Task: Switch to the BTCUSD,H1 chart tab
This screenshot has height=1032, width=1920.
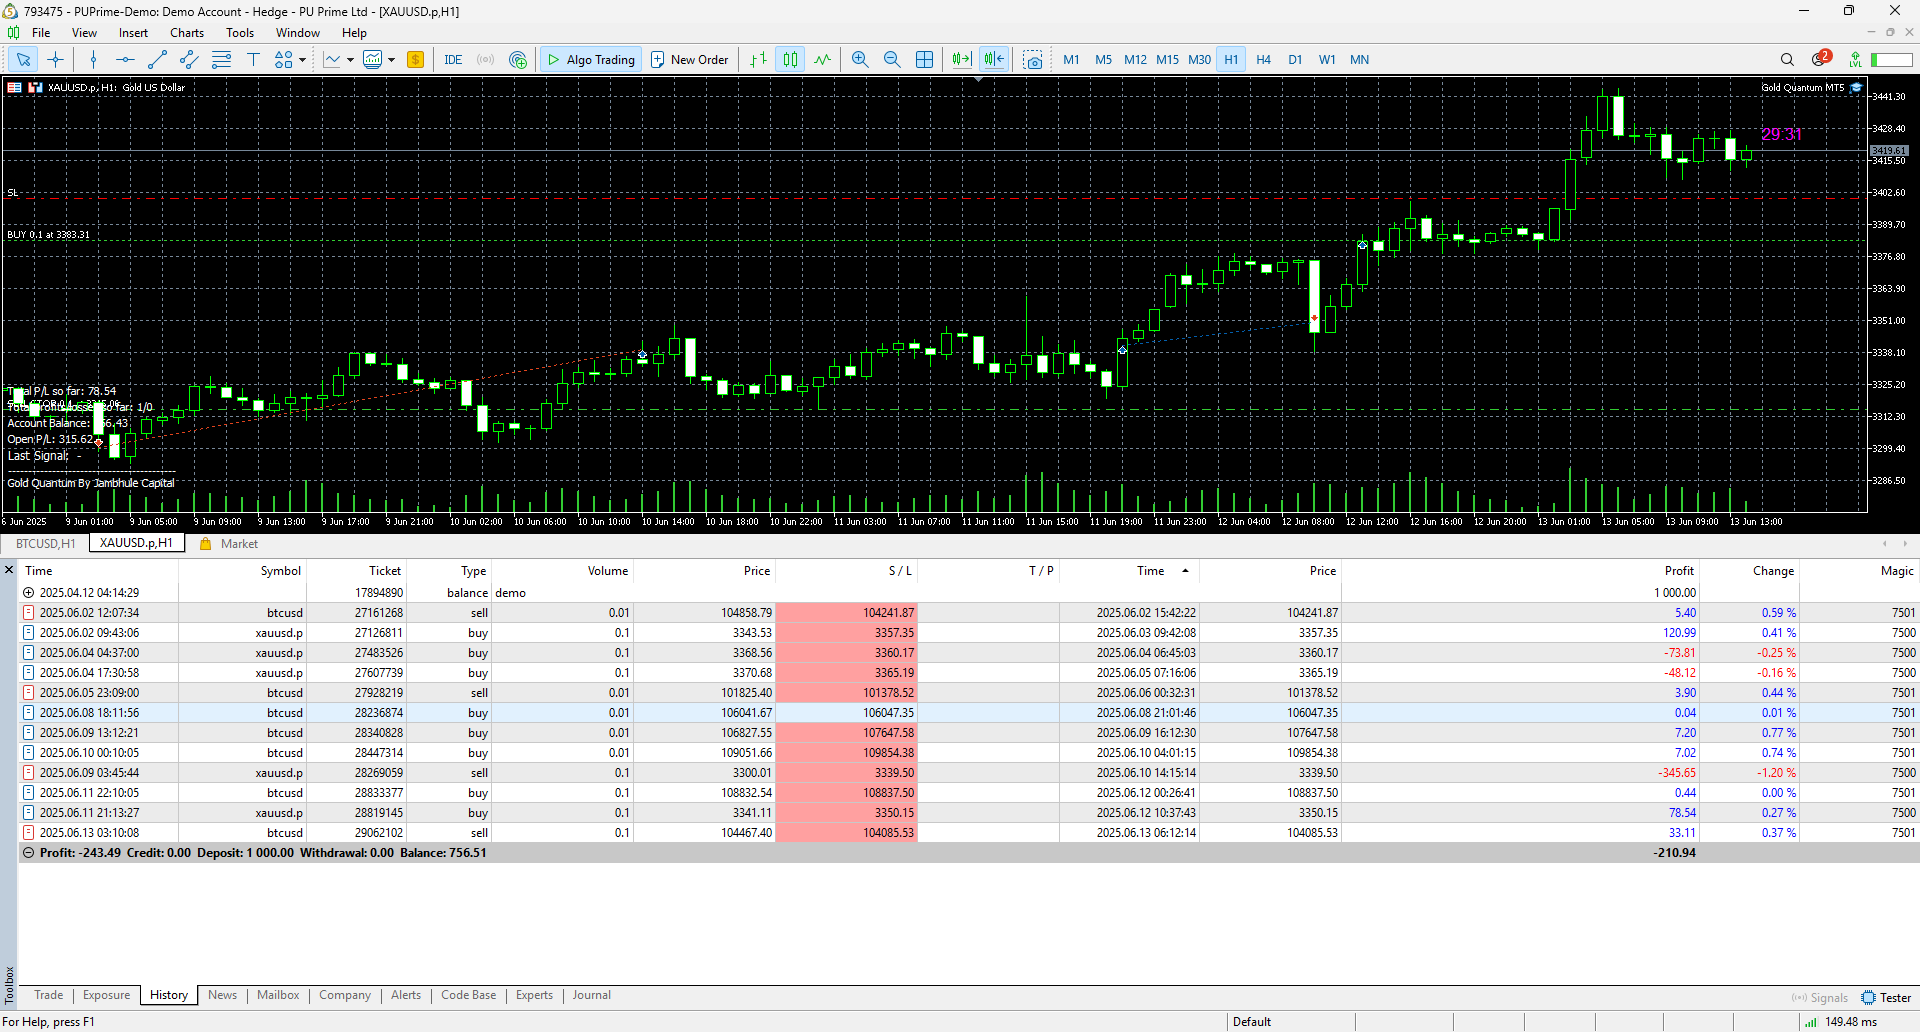Action: click(46, 544)
